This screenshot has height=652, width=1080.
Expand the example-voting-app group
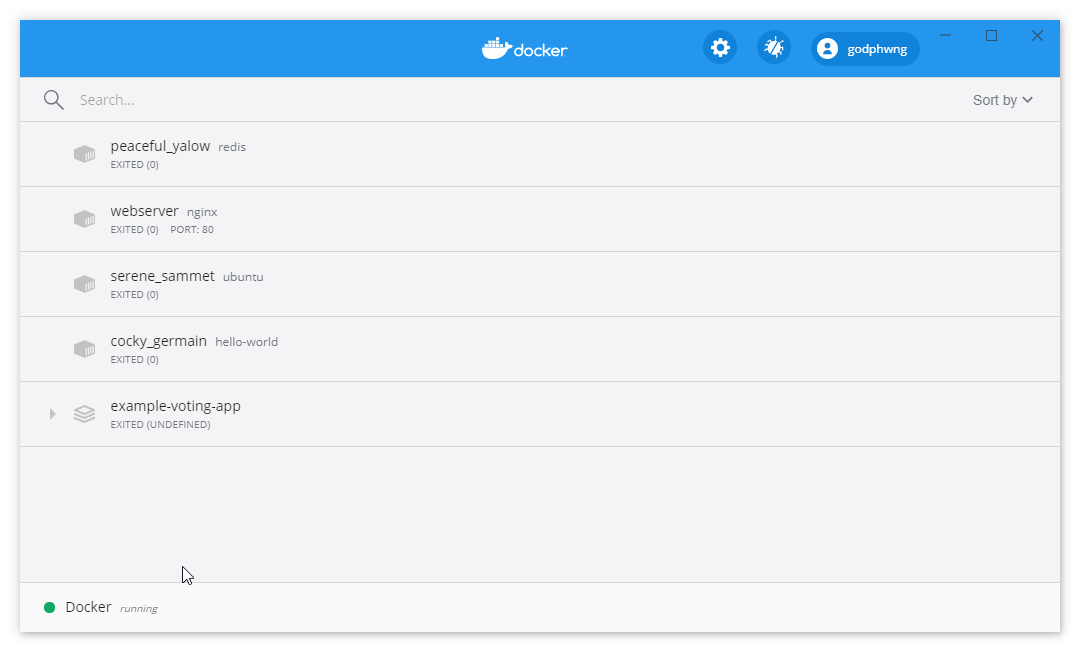52,414
